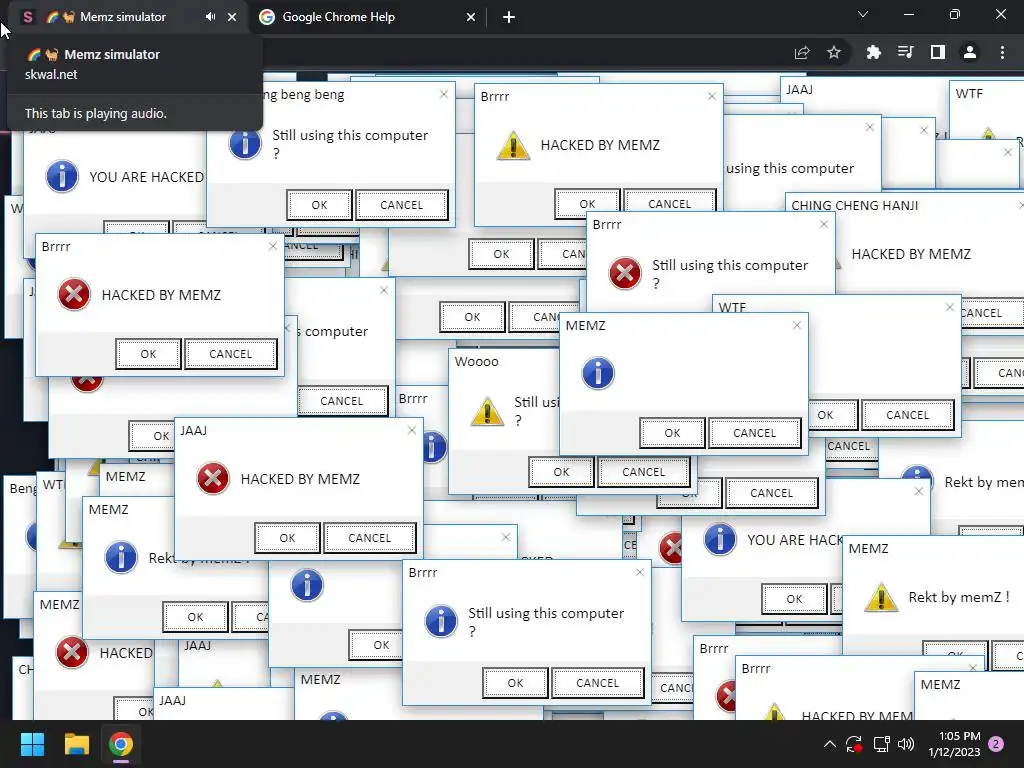Viewport: 1024px width, 768px height.
Task: Click CANCEL in the JAAJ HACKED BY MEMZ dialog
Action: coord(370,538)
